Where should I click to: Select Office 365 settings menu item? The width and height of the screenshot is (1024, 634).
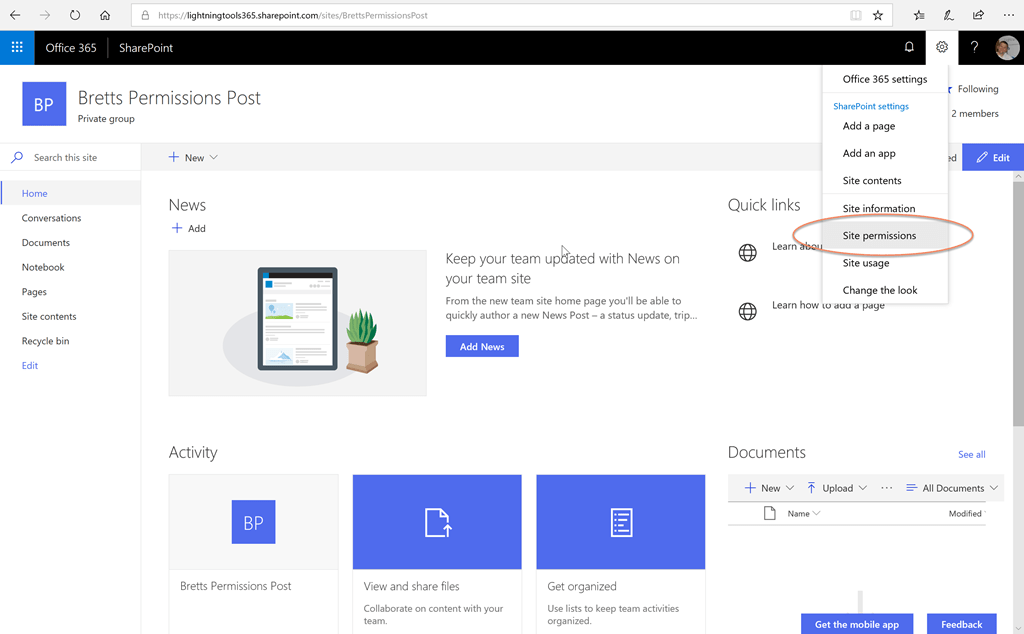(x=885, y=79)
